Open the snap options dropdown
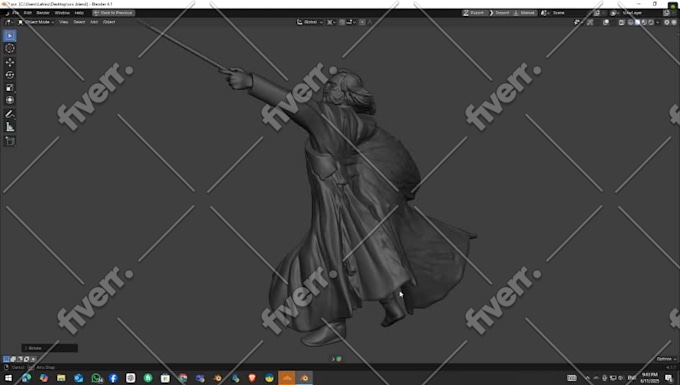This screenshot has height=385, width=680. click(351, 22)
